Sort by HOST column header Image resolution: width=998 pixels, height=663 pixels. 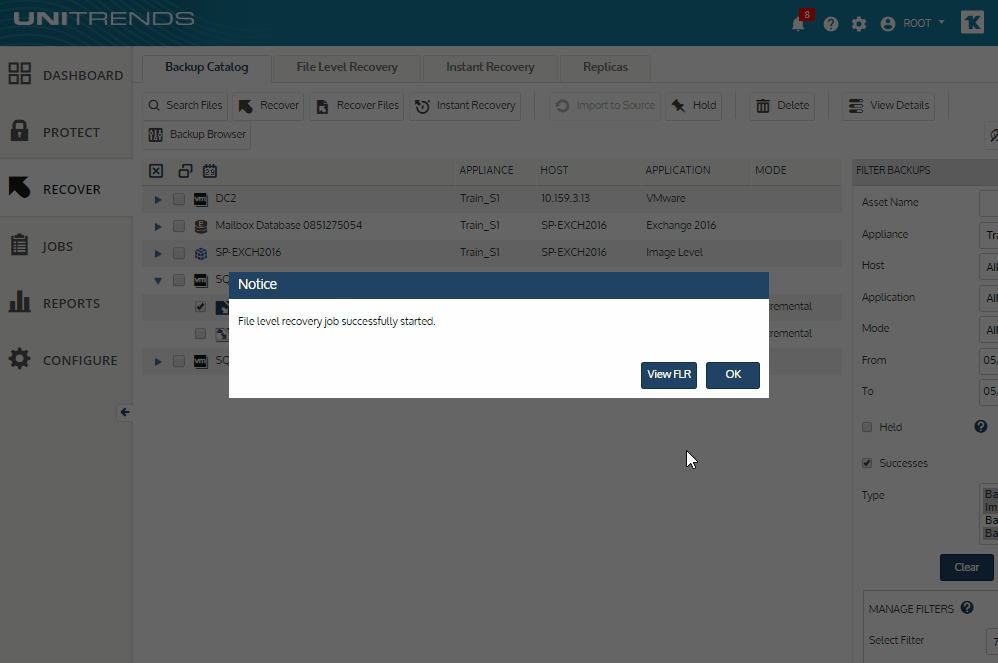click(554, 171)
